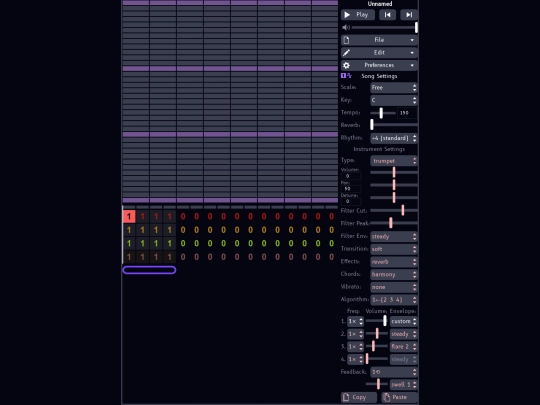This screenshot has width=540, height=405.
Task: Select the first pattern box in brown channel
Action: [129, 257]
